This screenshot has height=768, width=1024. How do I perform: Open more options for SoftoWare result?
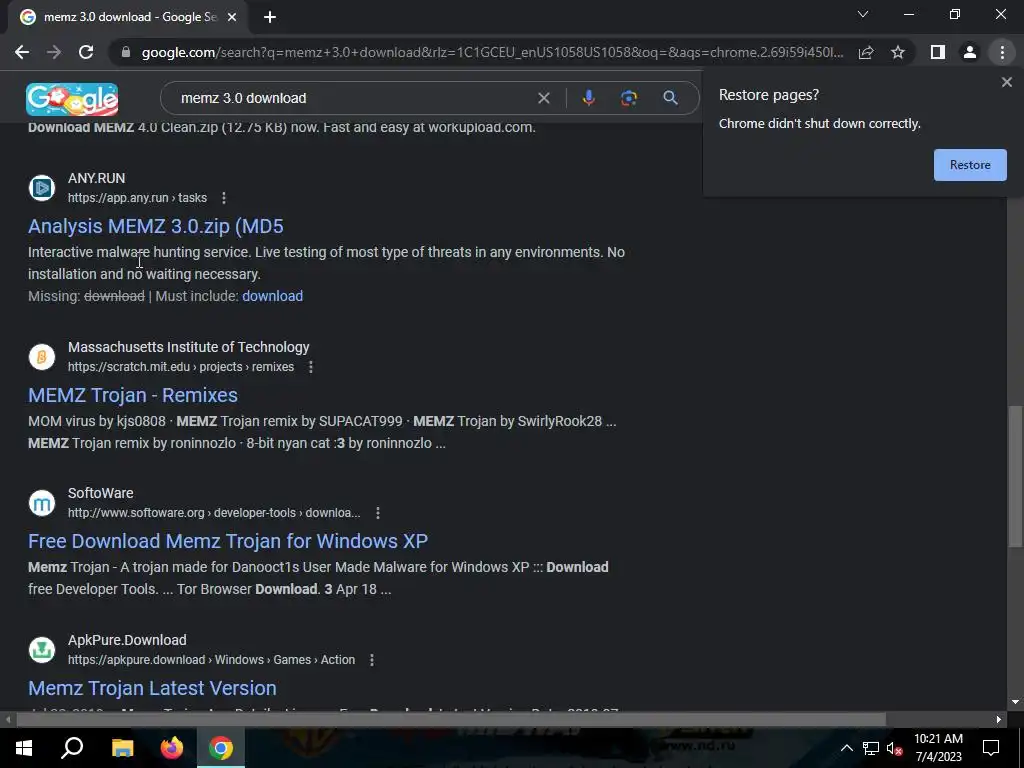click(x=377, y=513)
